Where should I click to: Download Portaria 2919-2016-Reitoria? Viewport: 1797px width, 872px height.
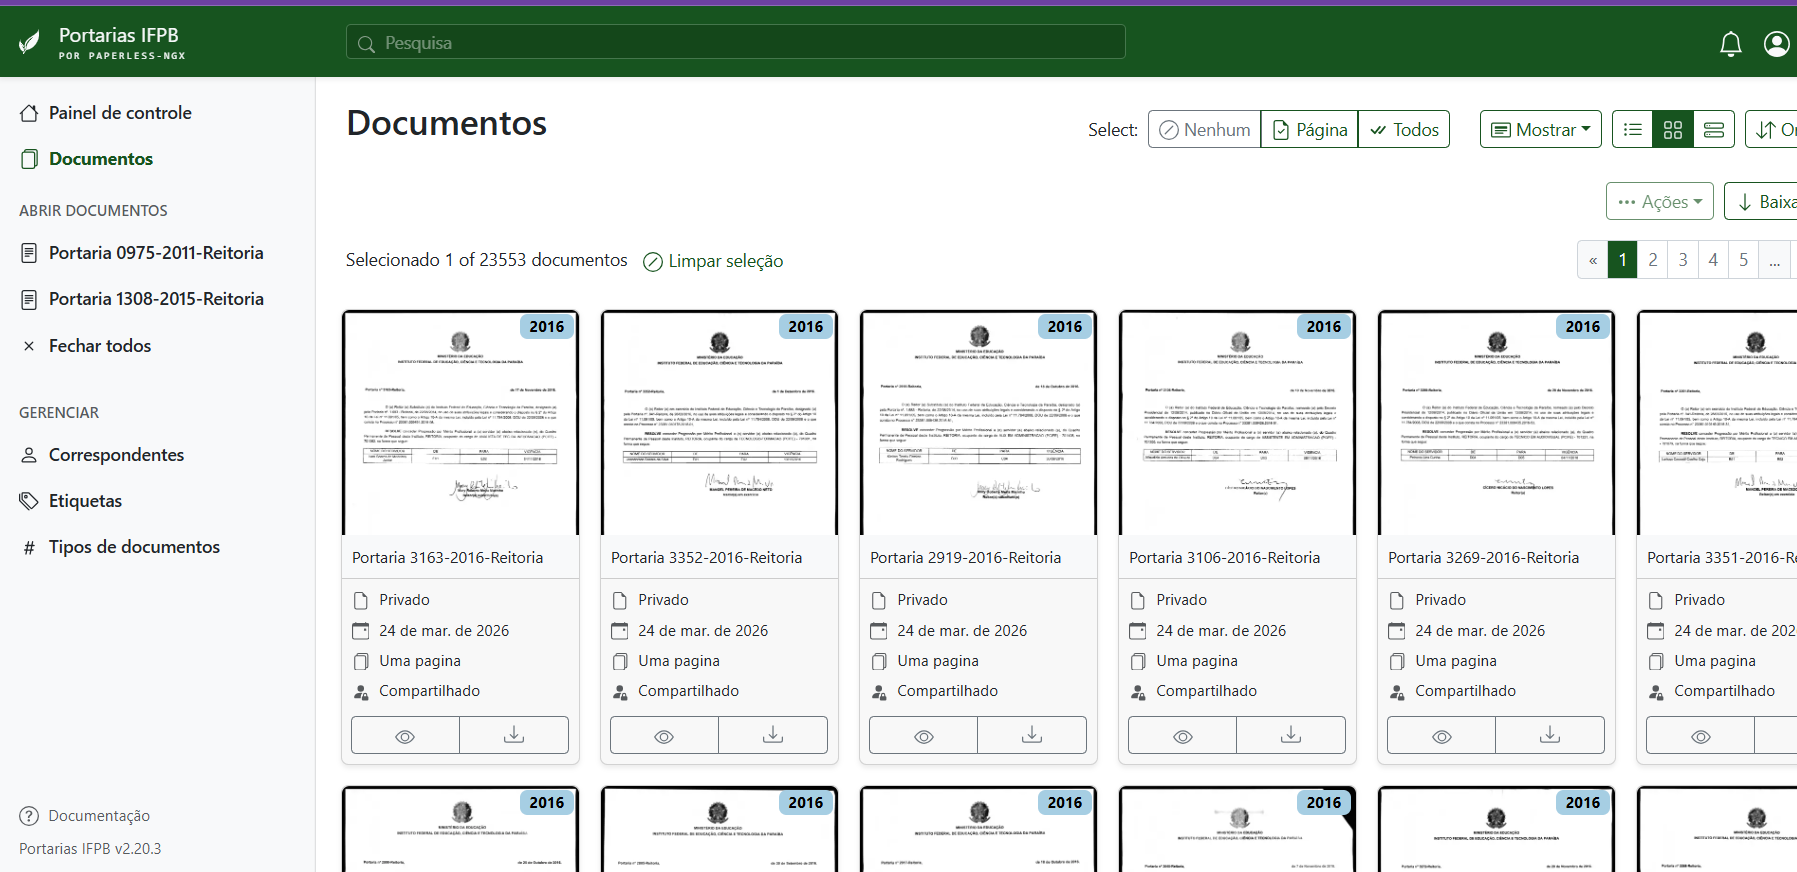pos(1032,736)
